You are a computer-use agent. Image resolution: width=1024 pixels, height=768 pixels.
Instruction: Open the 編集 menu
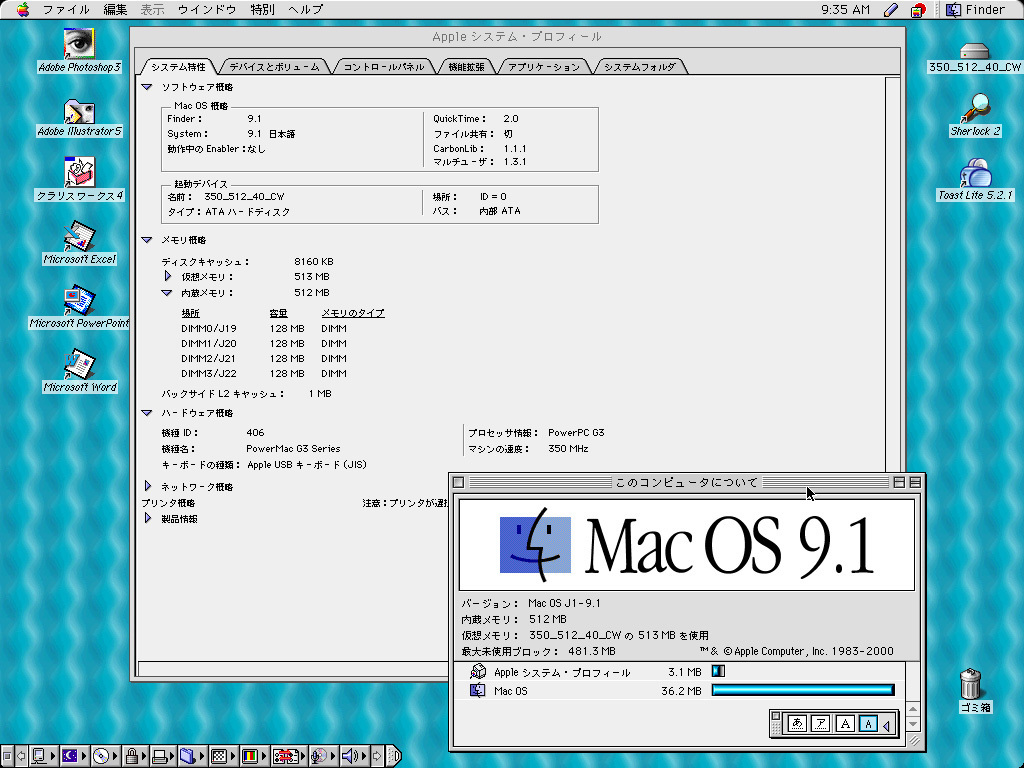(x=115, y=10)
